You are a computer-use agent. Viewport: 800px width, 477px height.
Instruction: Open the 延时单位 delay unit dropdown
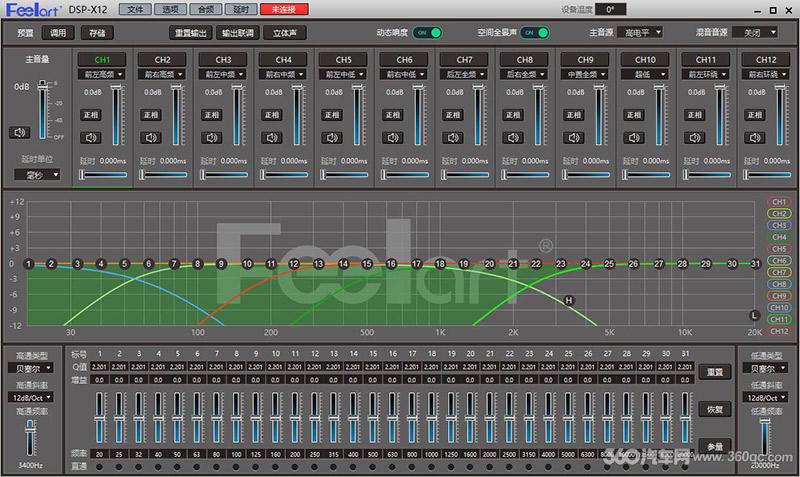pos(37,175)
